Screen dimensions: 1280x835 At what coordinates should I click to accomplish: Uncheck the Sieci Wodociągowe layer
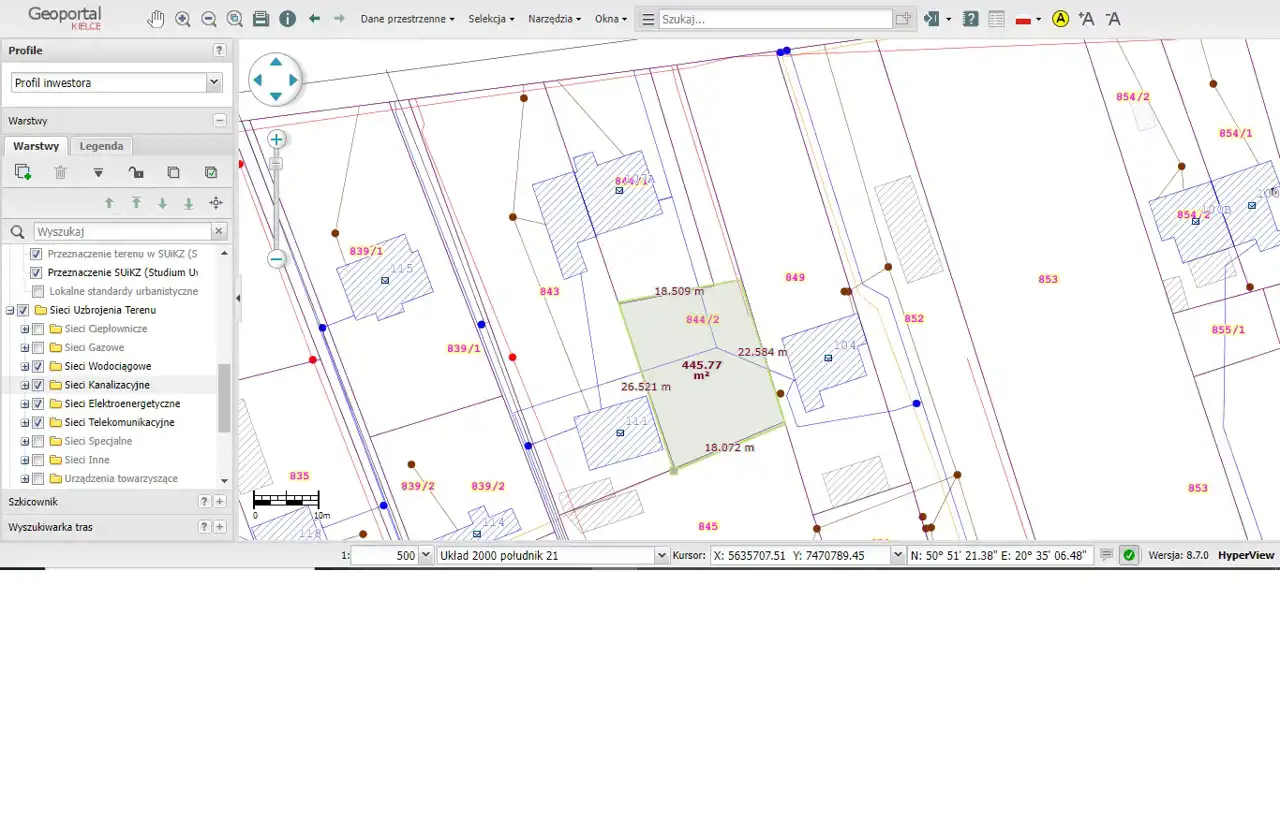click(x=38, y=367)
